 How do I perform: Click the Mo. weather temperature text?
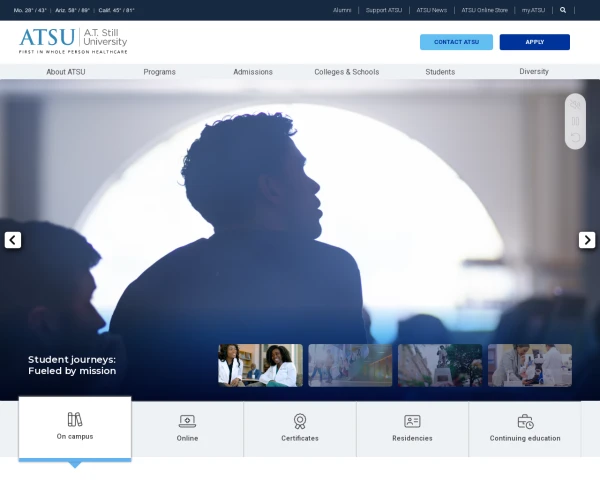[x=30, y=10]
